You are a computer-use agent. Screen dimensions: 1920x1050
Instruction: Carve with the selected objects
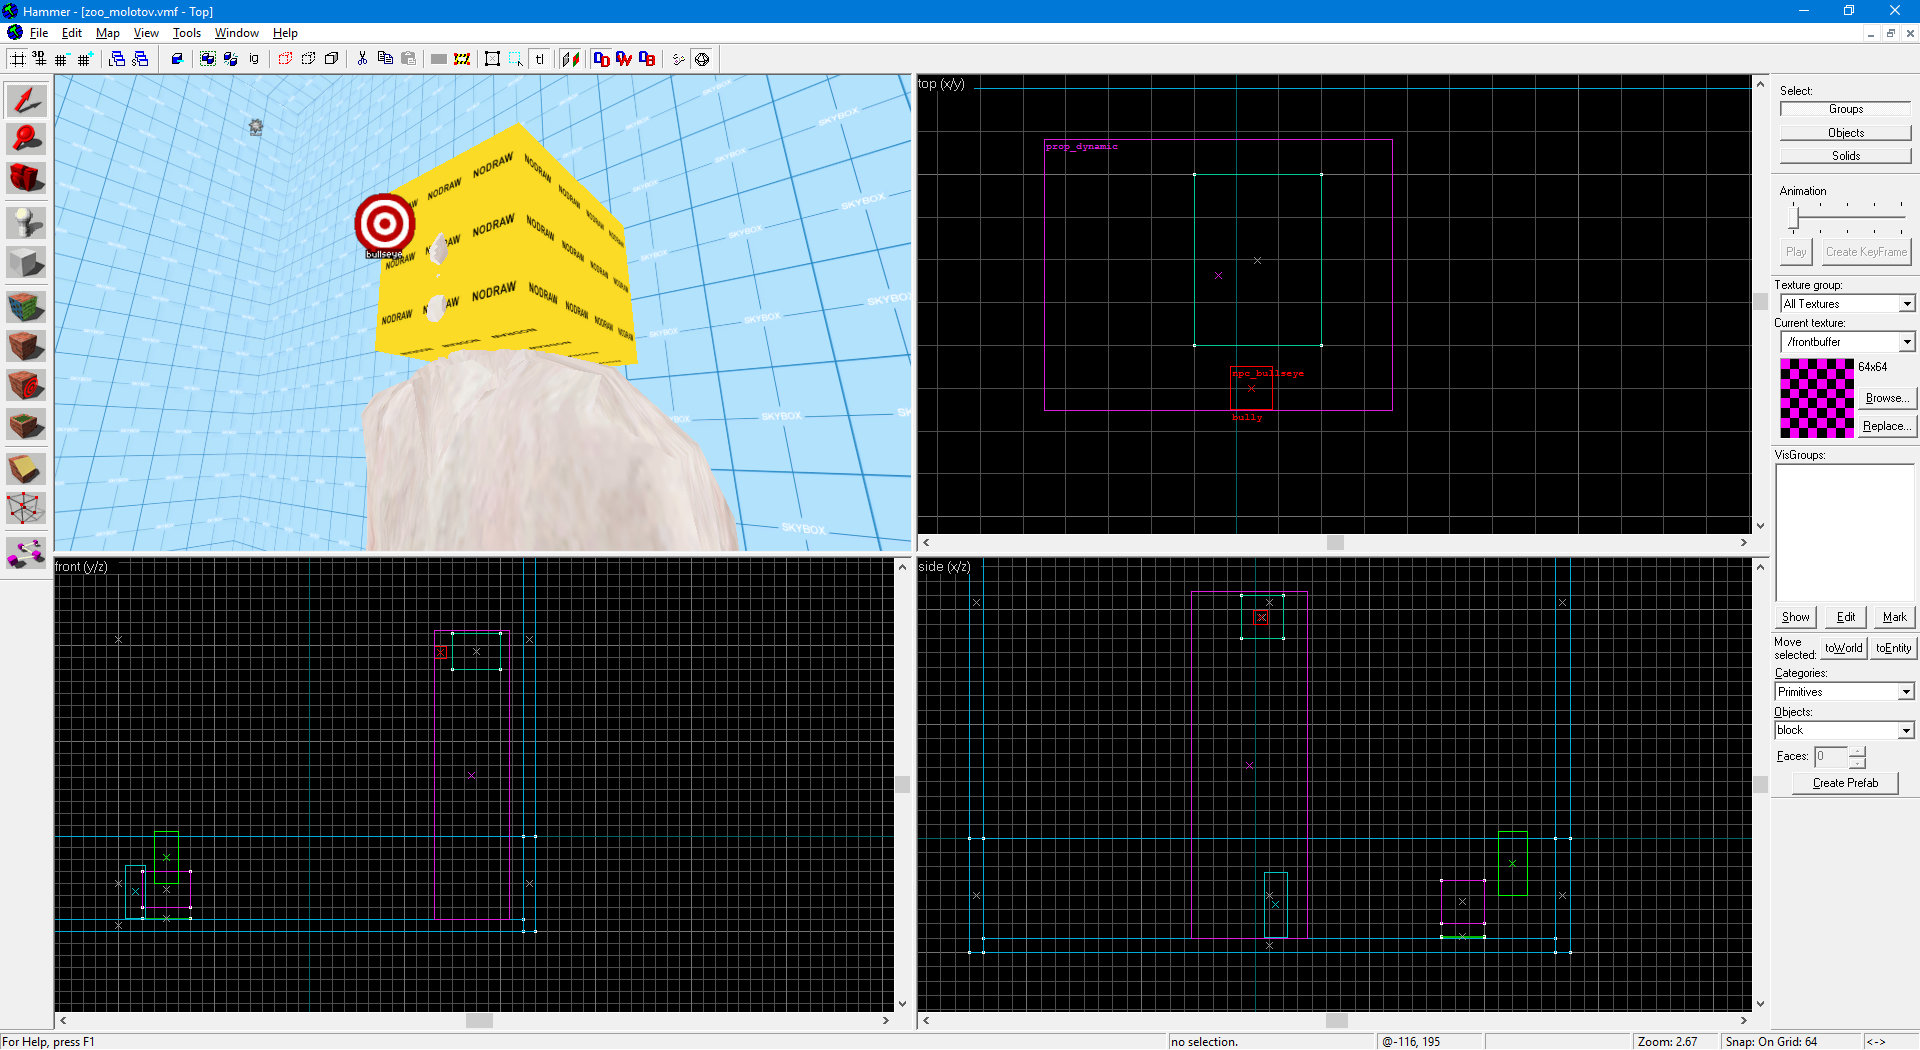[x=177, y=59]
